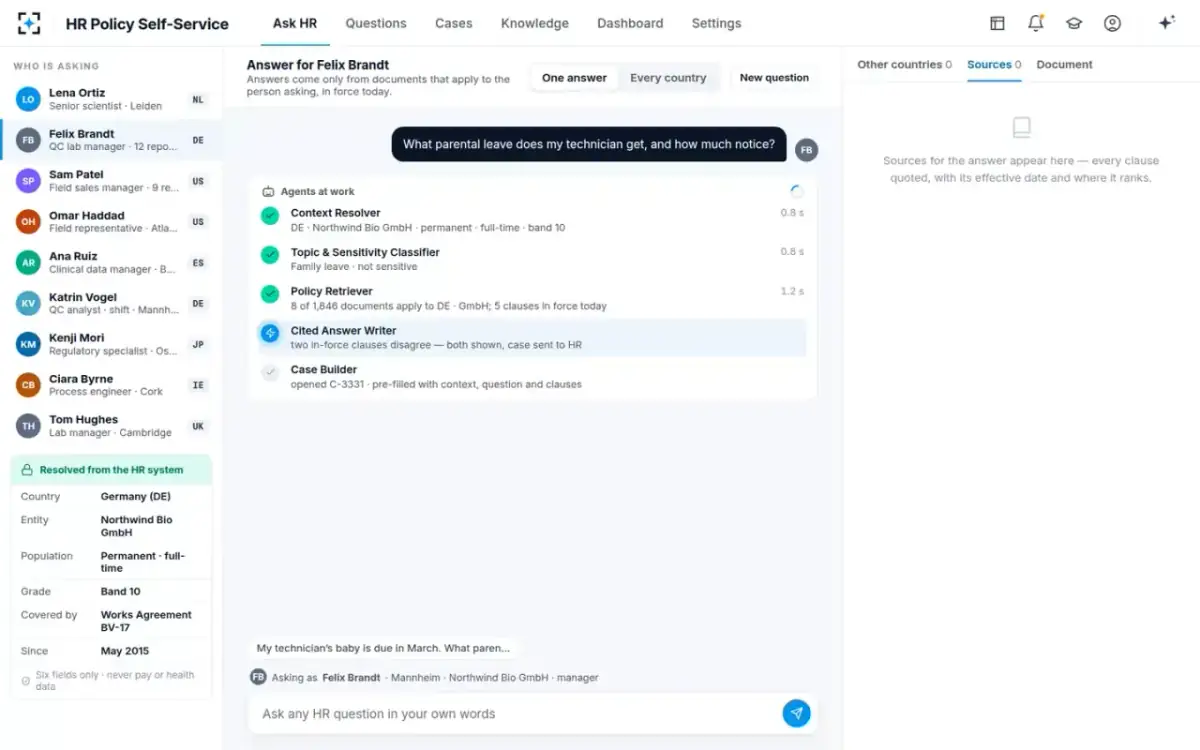The image size is (1200, 750).
Task: Click the OH avatar for Omar Haddad
Action: click(28, 222)
